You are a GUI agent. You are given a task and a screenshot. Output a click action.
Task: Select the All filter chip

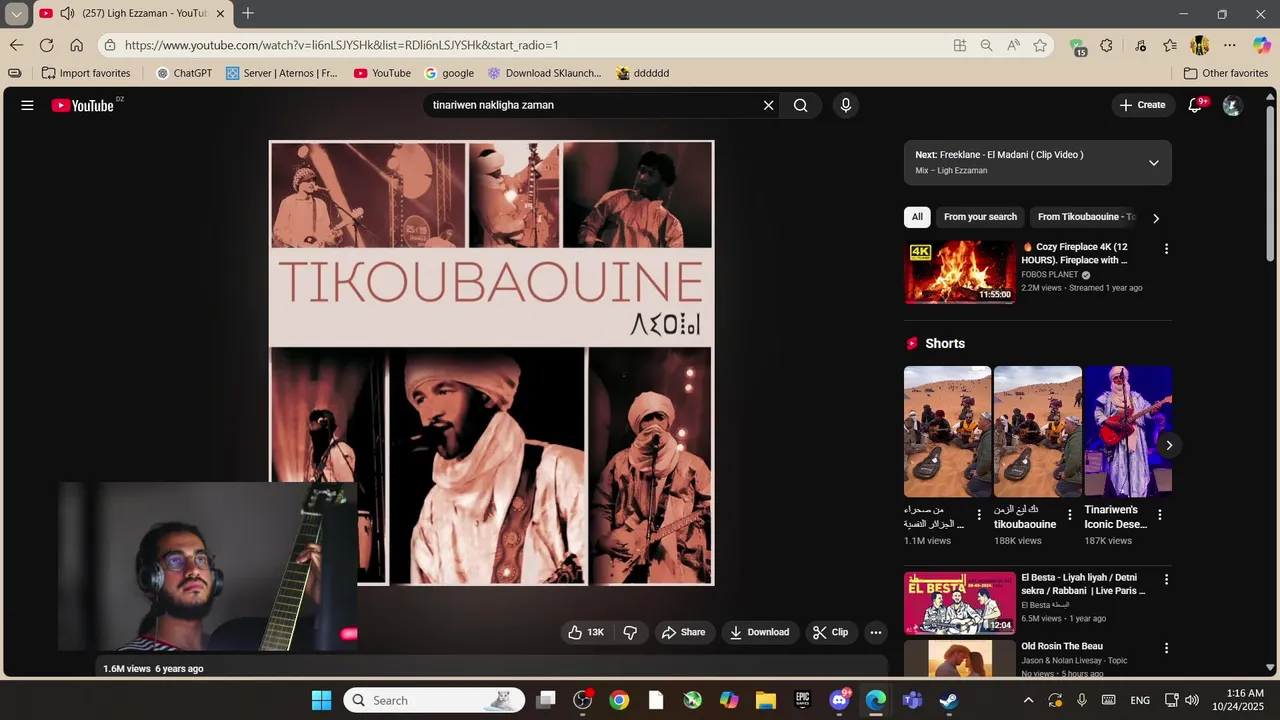tap(917, 217)
